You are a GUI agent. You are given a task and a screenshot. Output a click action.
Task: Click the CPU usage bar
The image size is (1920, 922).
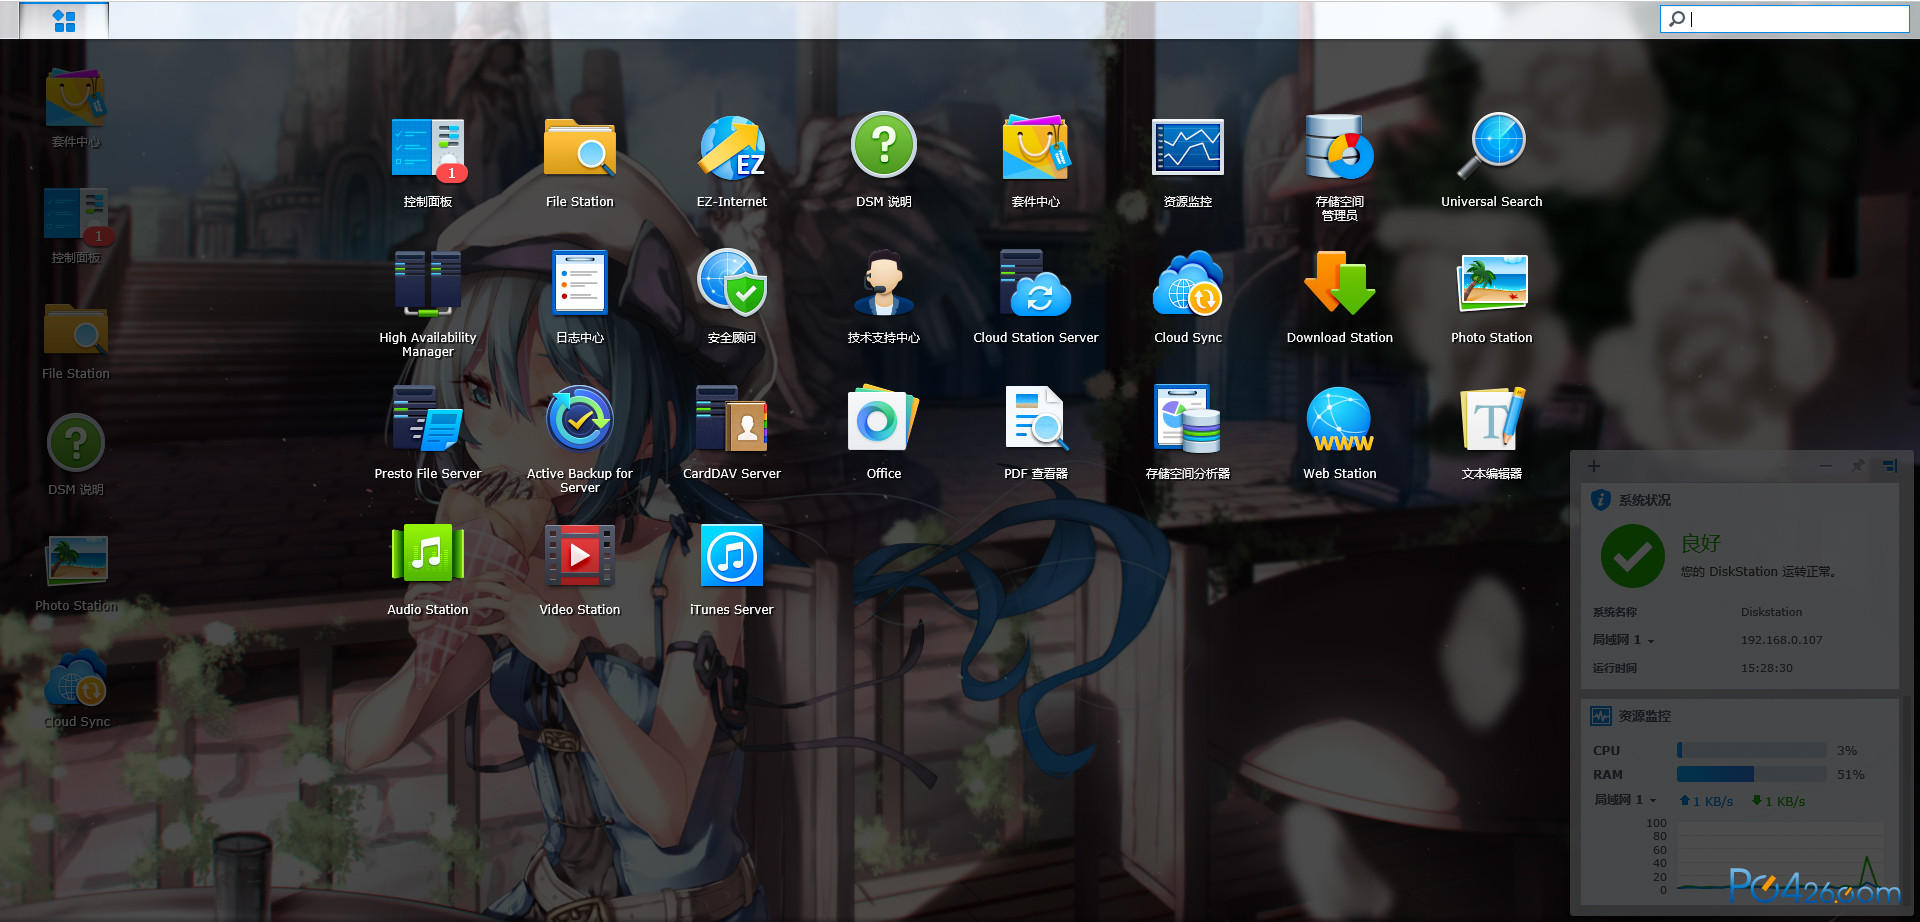[1752, 750]
